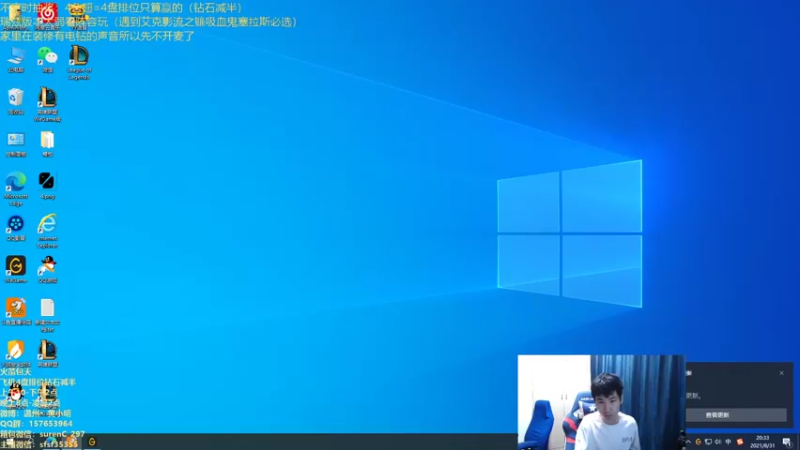The width and height of the screenshot is (800, 450).
Task: Switch the Chinese input mode indicator
Action: coord(728,442)
